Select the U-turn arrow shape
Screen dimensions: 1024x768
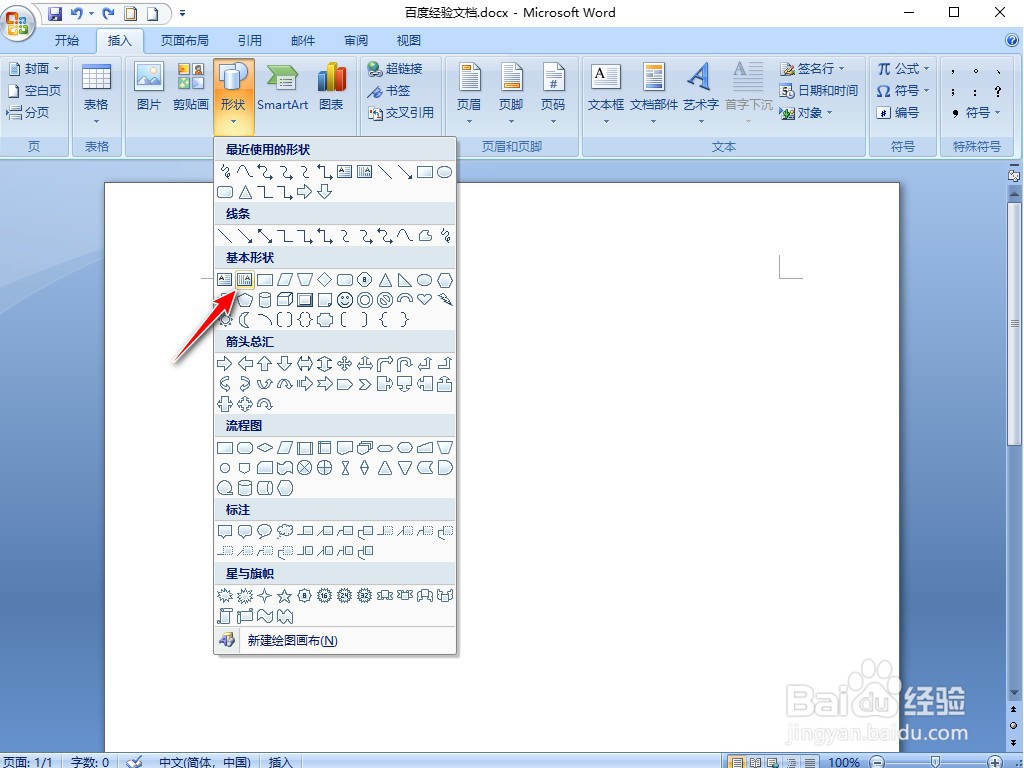pyautogui.click(x=405, y=364)
